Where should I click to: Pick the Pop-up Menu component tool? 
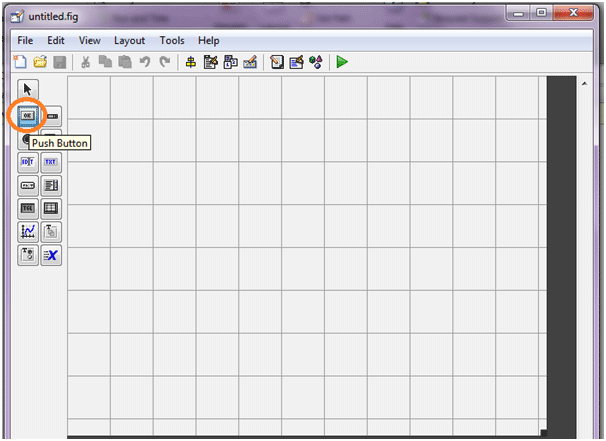[x=28, y=185]
